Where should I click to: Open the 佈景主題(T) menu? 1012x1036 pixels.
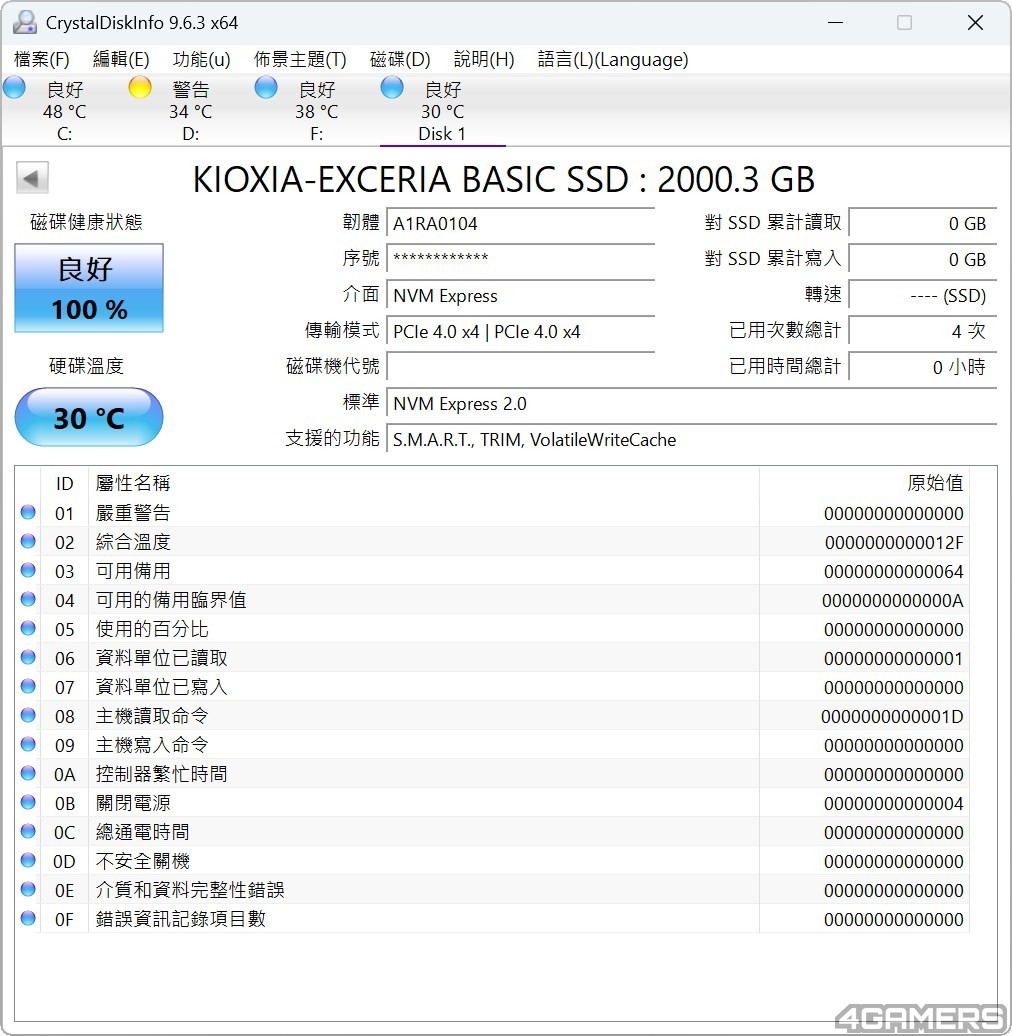point(300,59)
